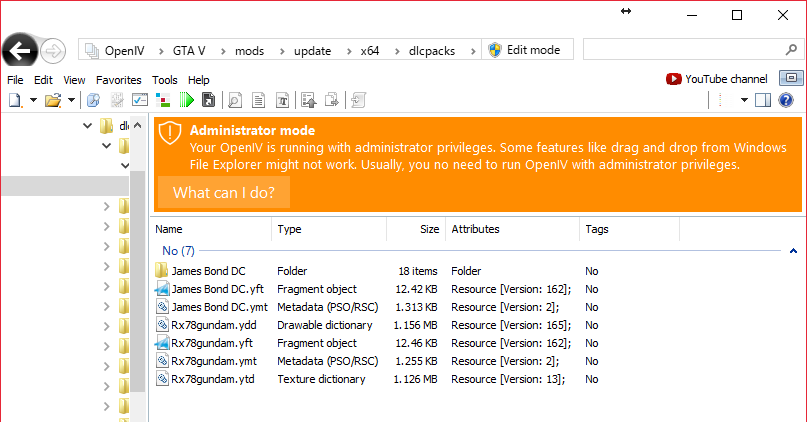Open the view style dropdown arrow
Screen dimensions: 807x422
point(744,100)
